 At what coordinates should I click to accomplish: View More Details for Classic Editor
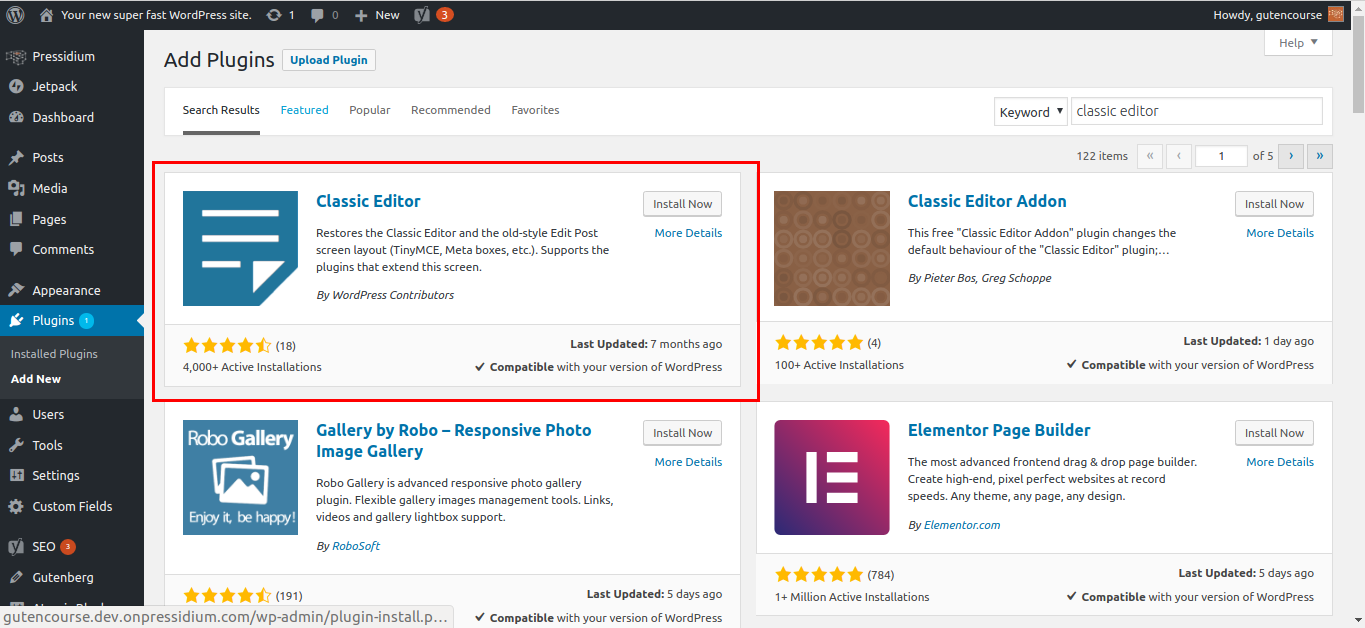688,233
